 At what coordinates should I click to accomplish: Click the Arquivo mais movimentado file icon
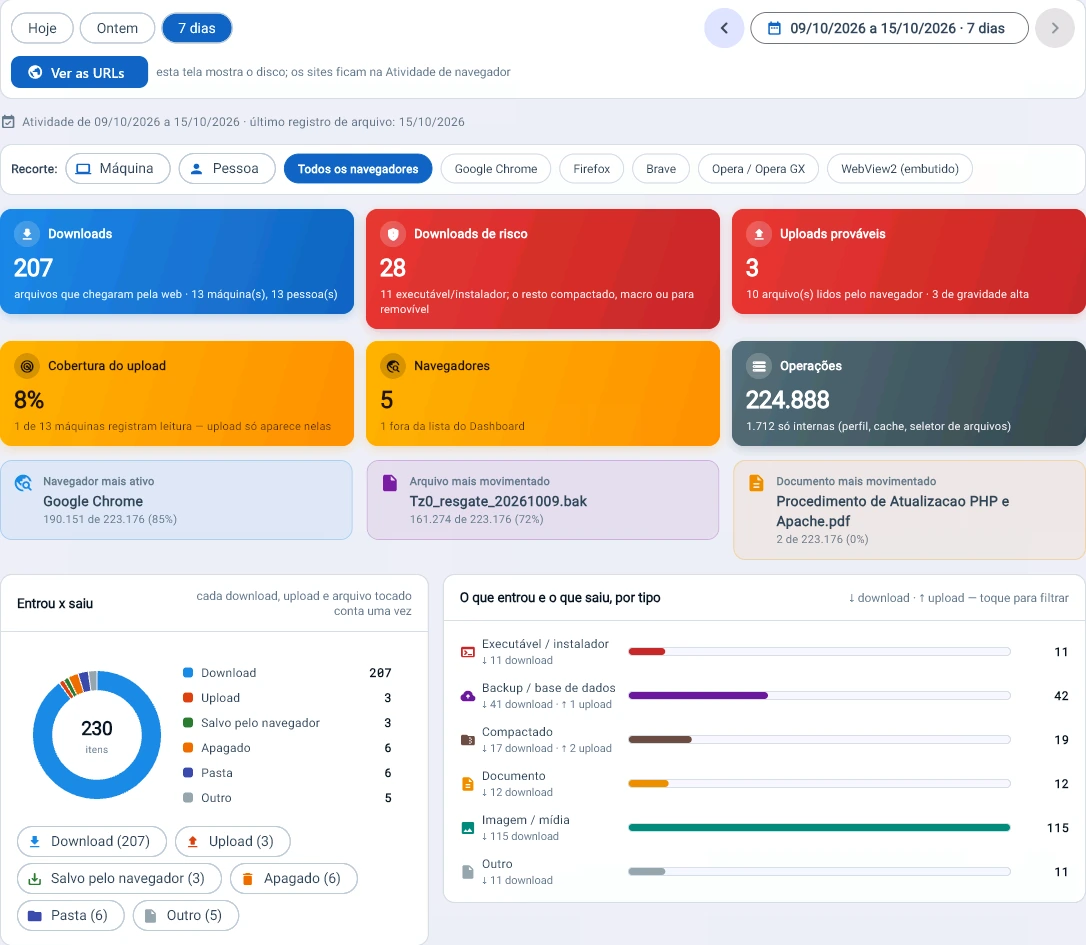pyautogui.click(x=390, y=483)
